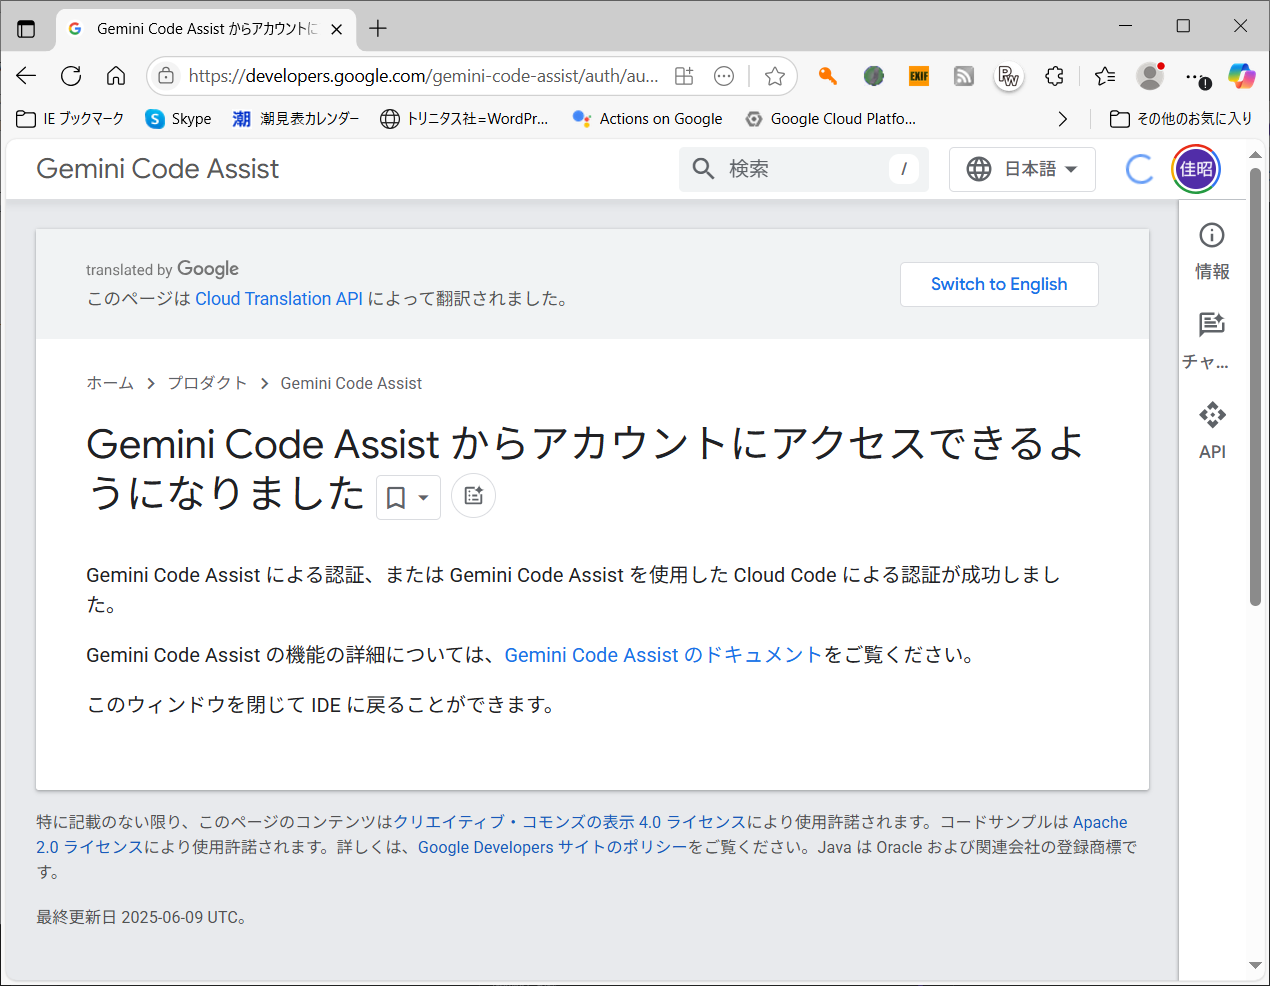The image size is (1270, 986).
Task: Open Gemini Code Assist のドキュメント link
Action: point(663,655)
